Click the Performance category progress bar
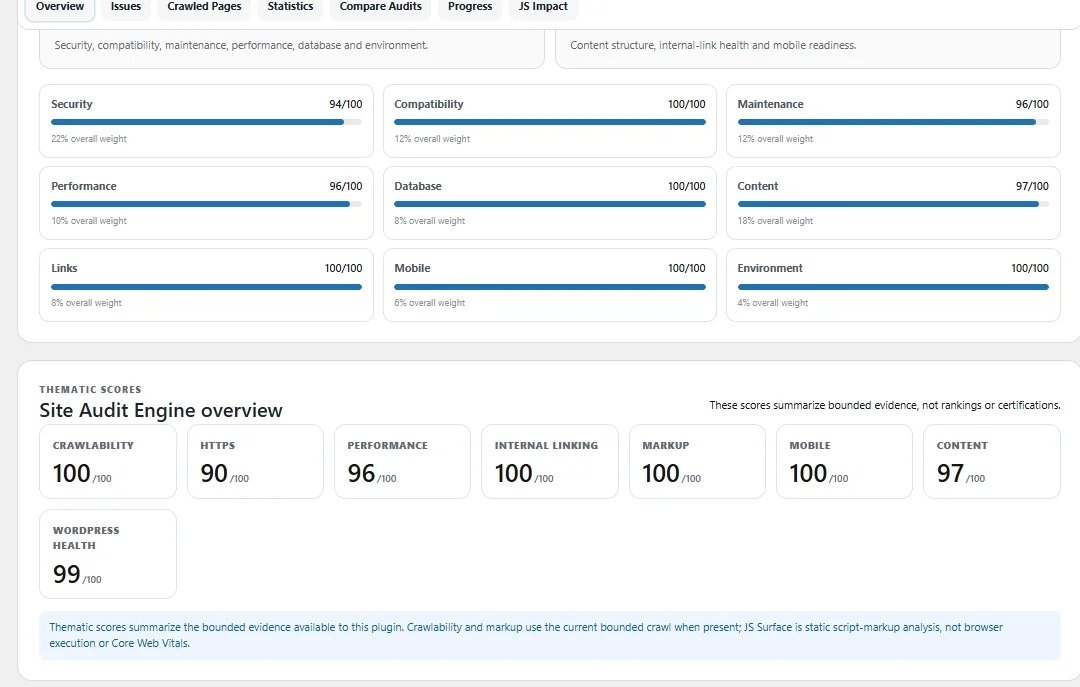 pyautogui.click(x=207, y=204)
